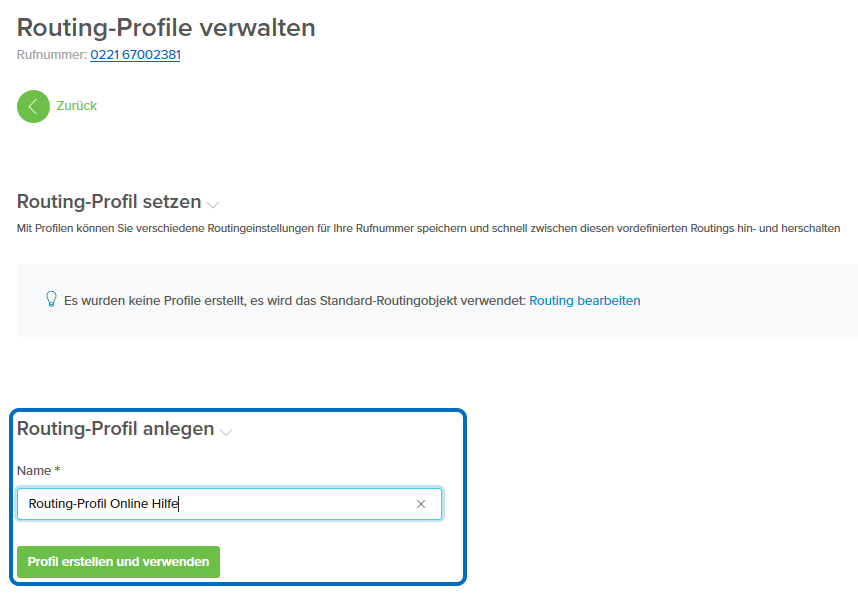Collapse the Routing-Profil anlegen chevron
858x594 pixels.
tap(226, 432)
